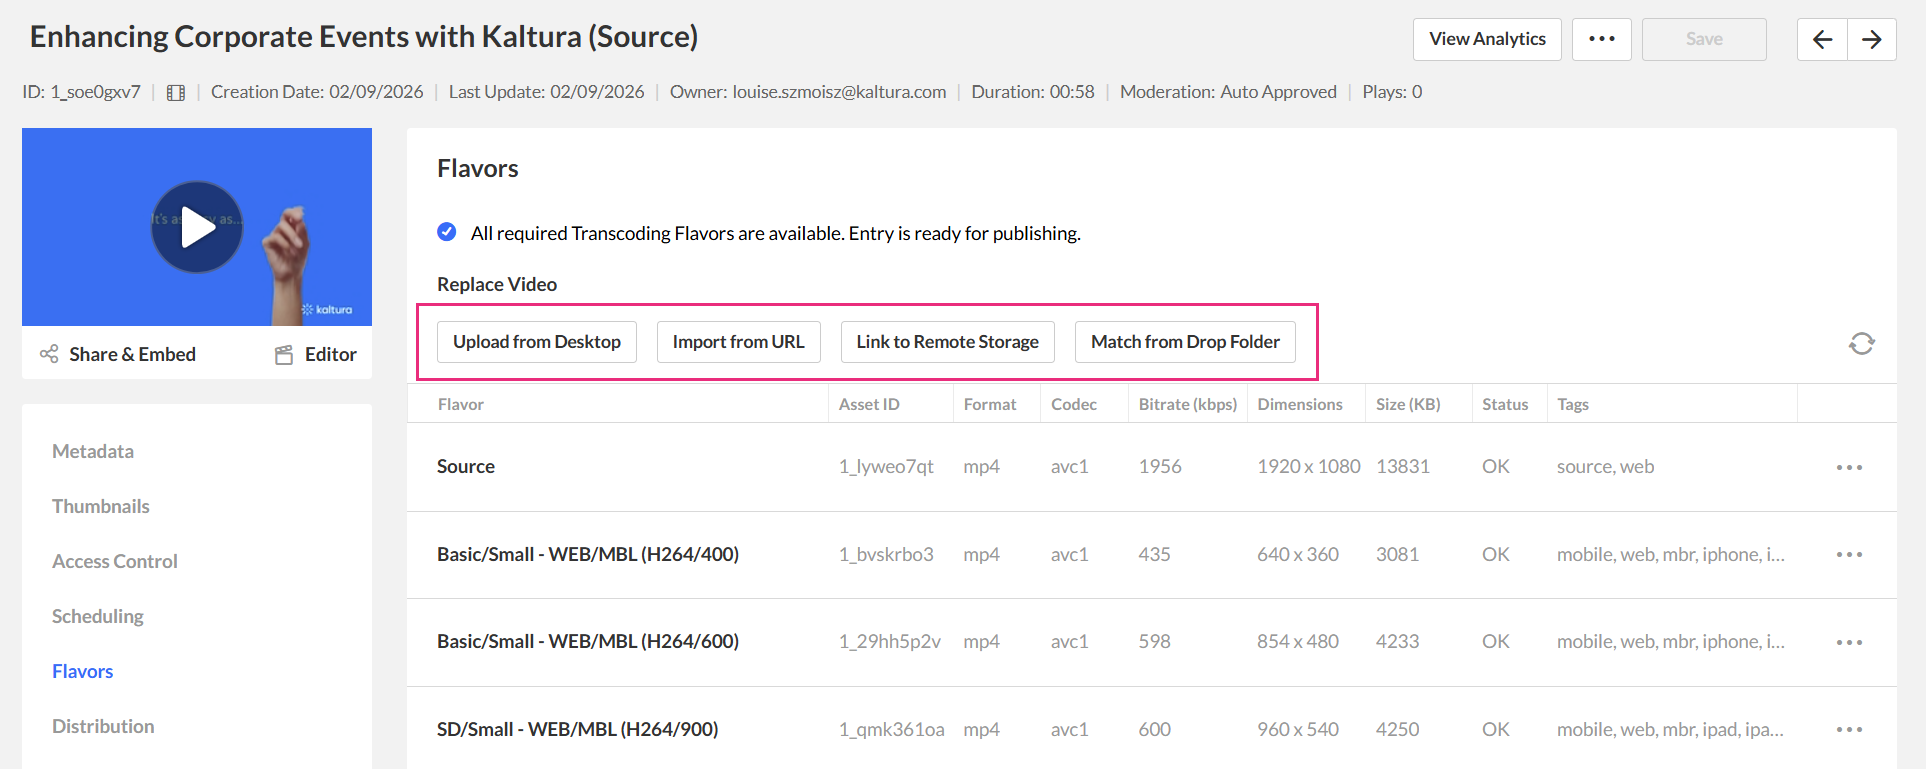Open the Distribution section

(103, 726)
